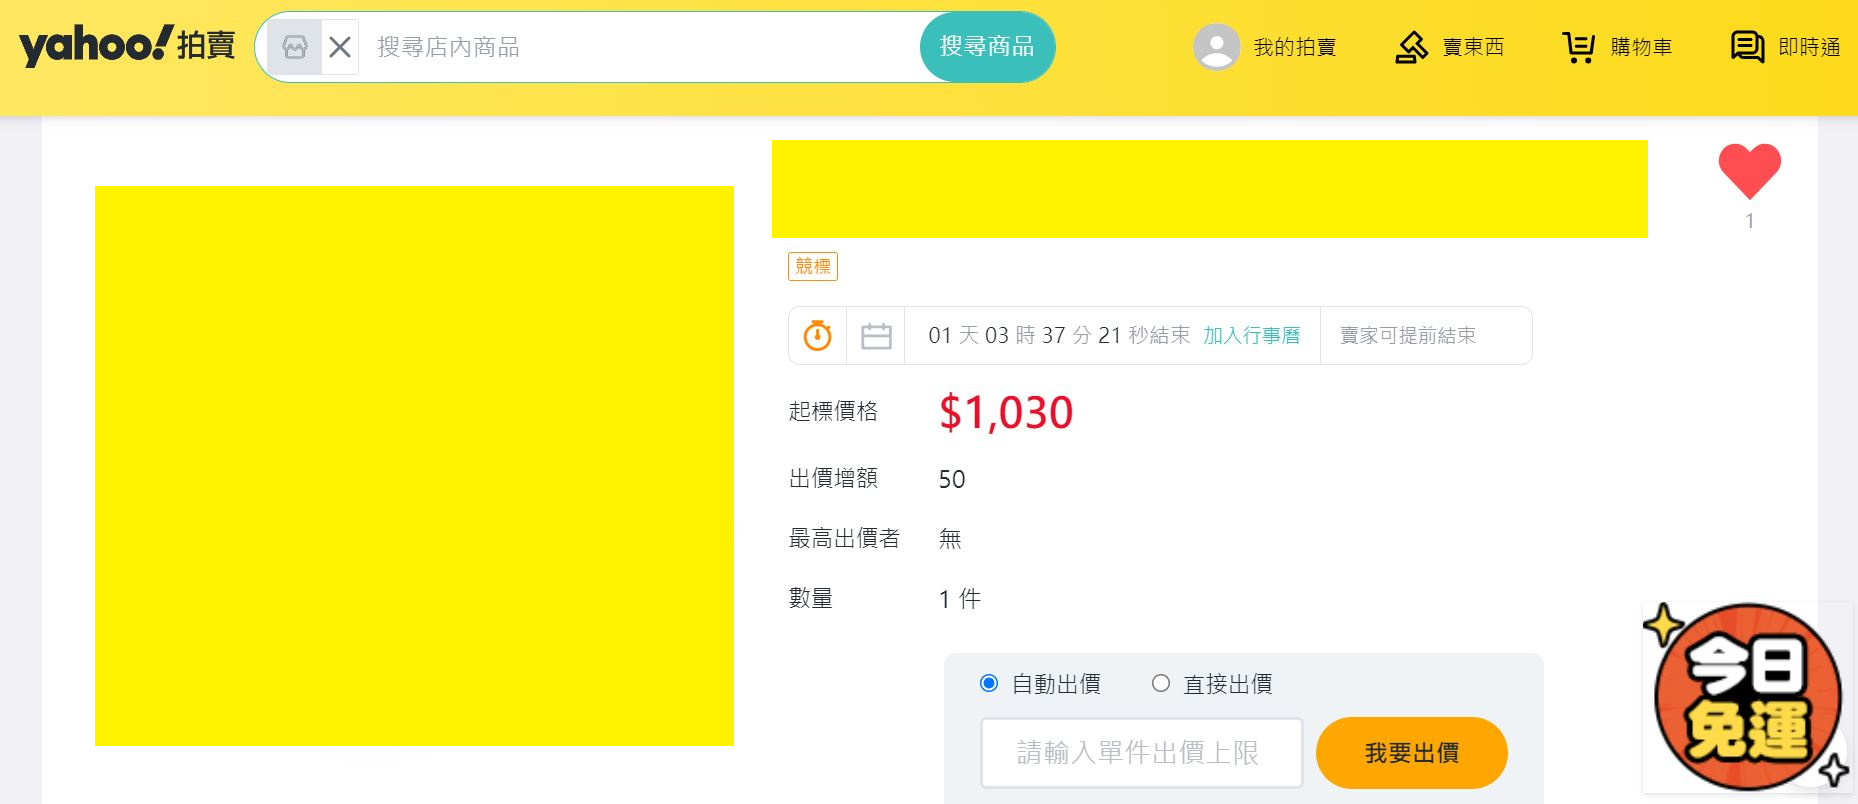The height and width of the screenshot is (804, 1858).
Task: Open the user avatar profile icon
Action: [1216, 47]
